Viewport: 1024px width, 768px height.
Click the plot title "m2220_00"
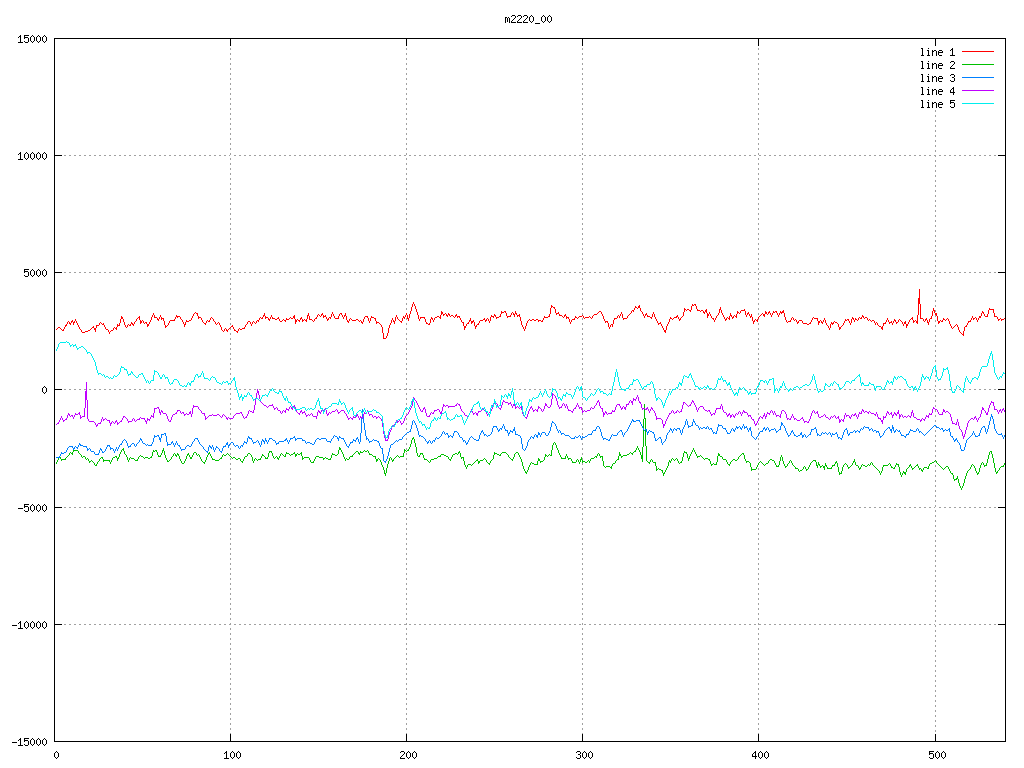[528, 19]
